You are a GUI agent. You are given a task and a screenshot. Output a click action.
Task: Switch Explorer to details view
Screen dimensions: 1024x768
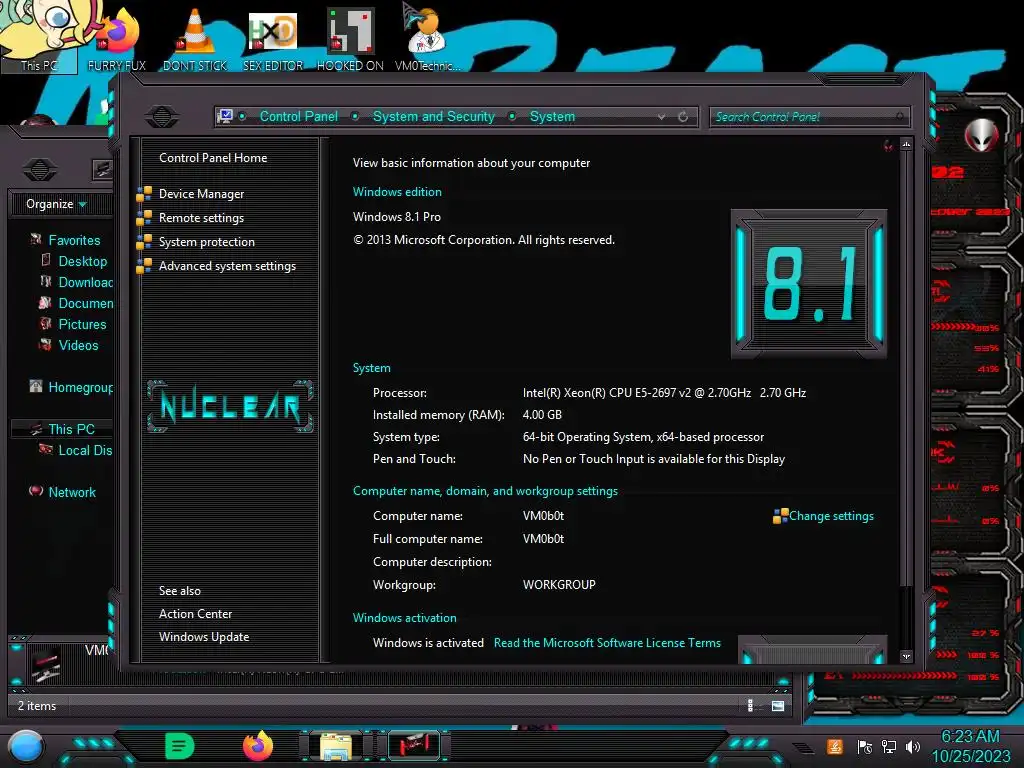750,705
